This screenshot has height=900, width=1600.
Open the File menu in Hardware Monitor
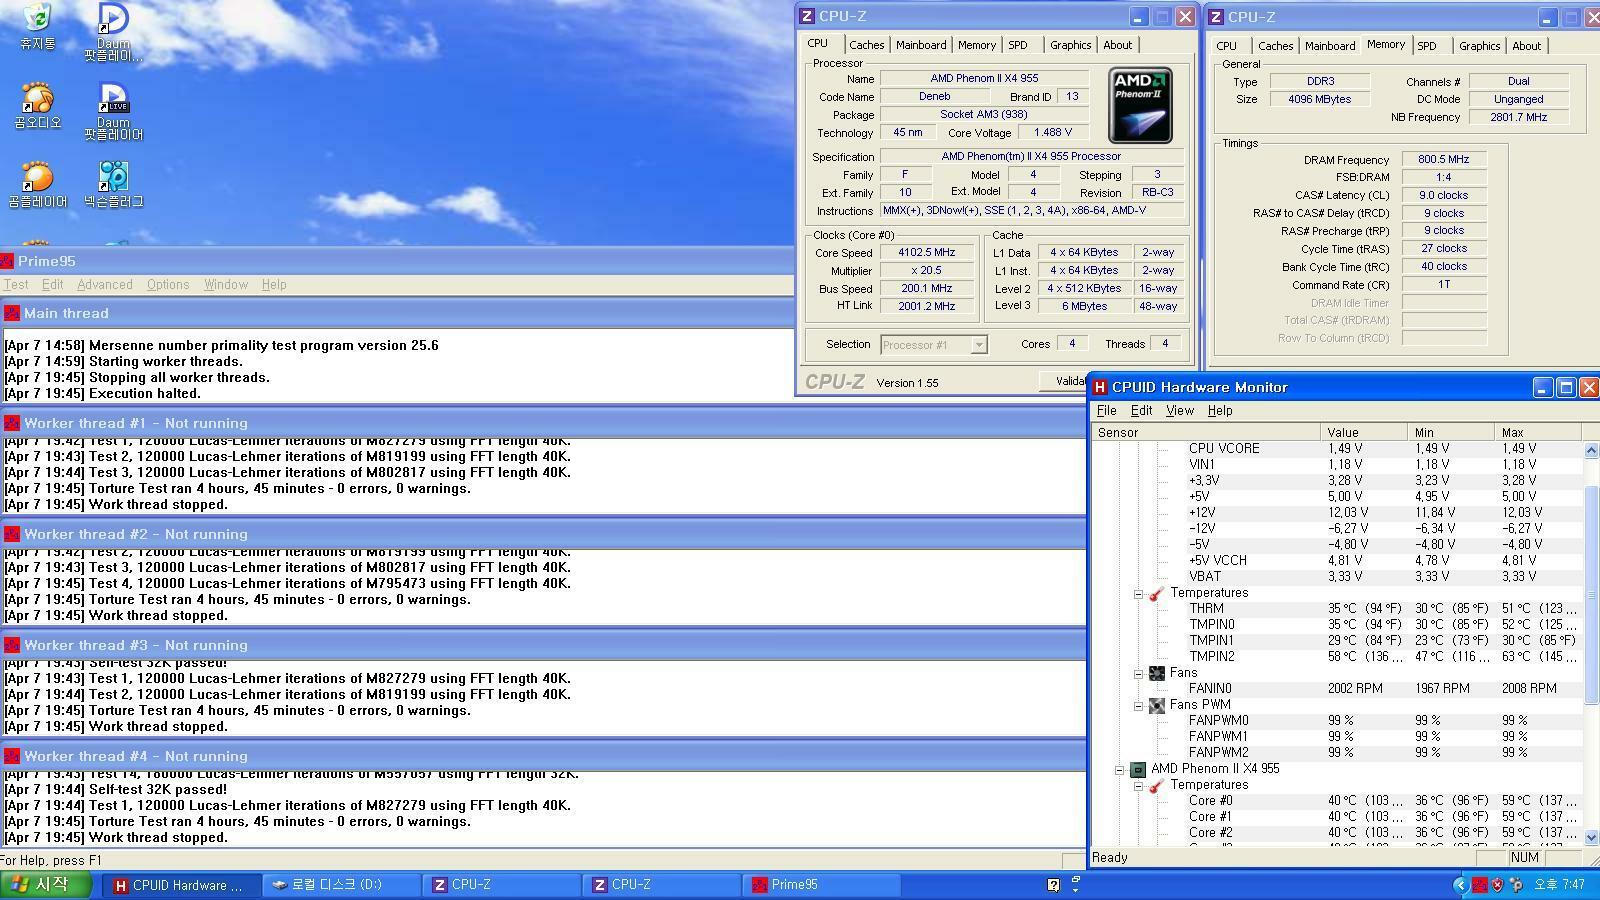[x=1106, y=411]
